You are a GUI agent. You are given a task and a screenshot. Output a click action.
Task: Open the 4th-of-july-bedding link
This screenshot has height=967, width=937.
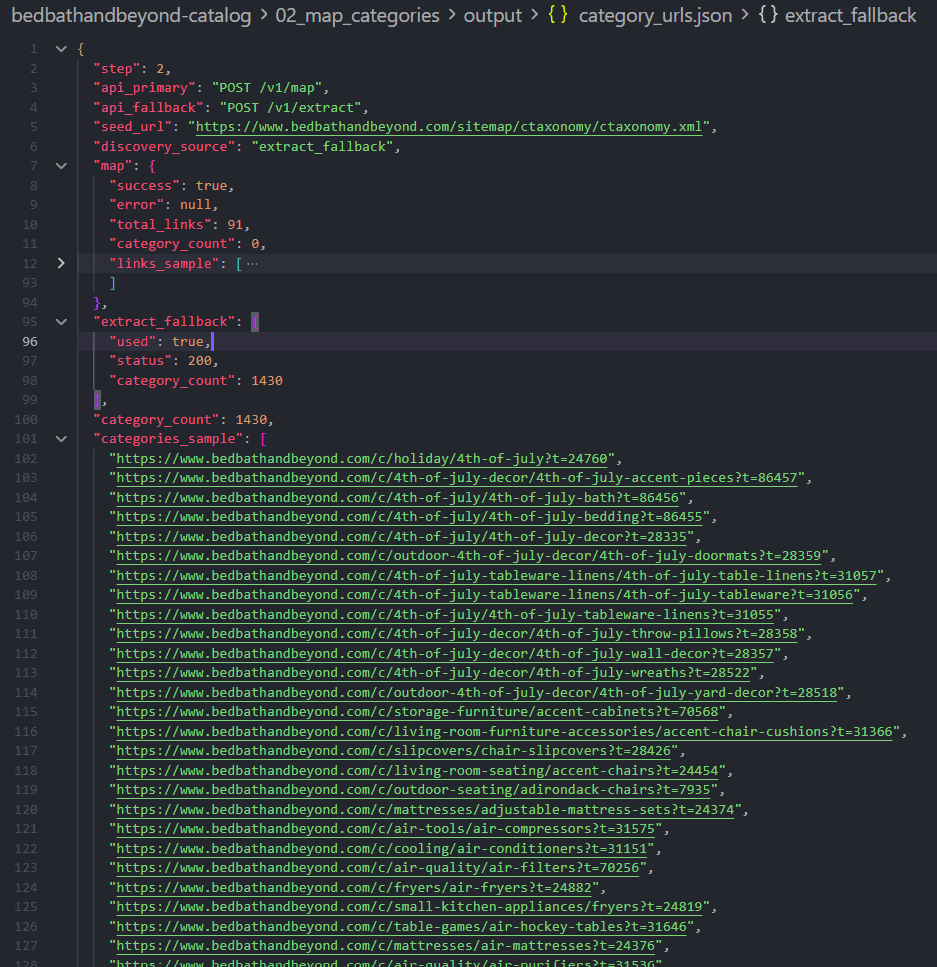pos(409,517)
